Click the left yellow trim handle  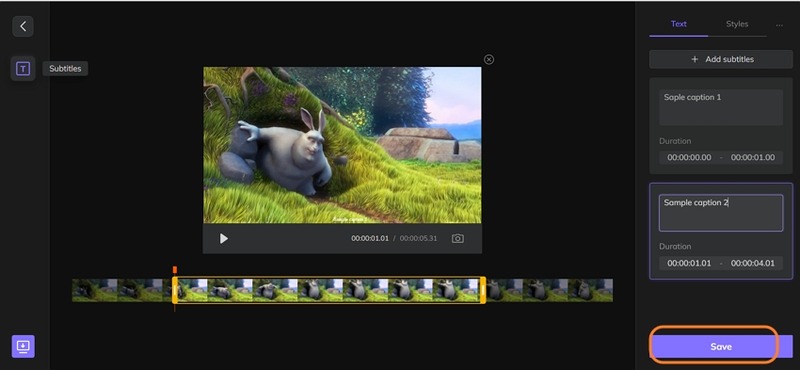[x=175, y=290]
